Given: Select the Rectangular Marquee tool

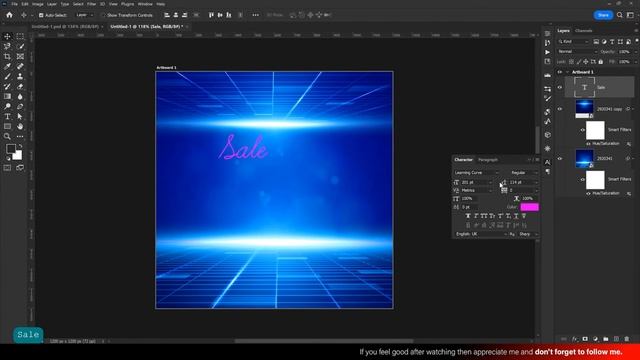Looking at the screenshot, I should click(20, 36).
